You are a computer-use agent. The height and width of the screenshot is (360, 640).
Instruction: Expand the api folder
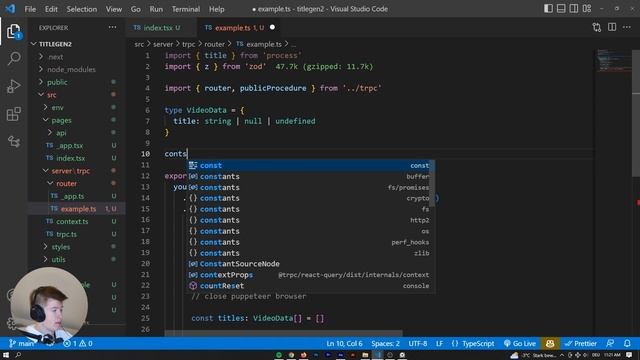pos(61,133)
